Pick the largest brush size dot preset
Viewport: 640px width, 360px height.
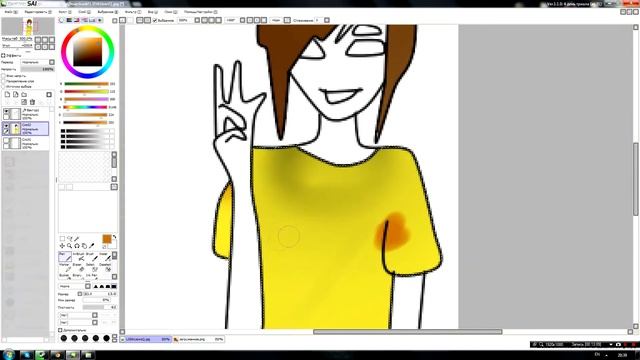click(x=107, y=338)
